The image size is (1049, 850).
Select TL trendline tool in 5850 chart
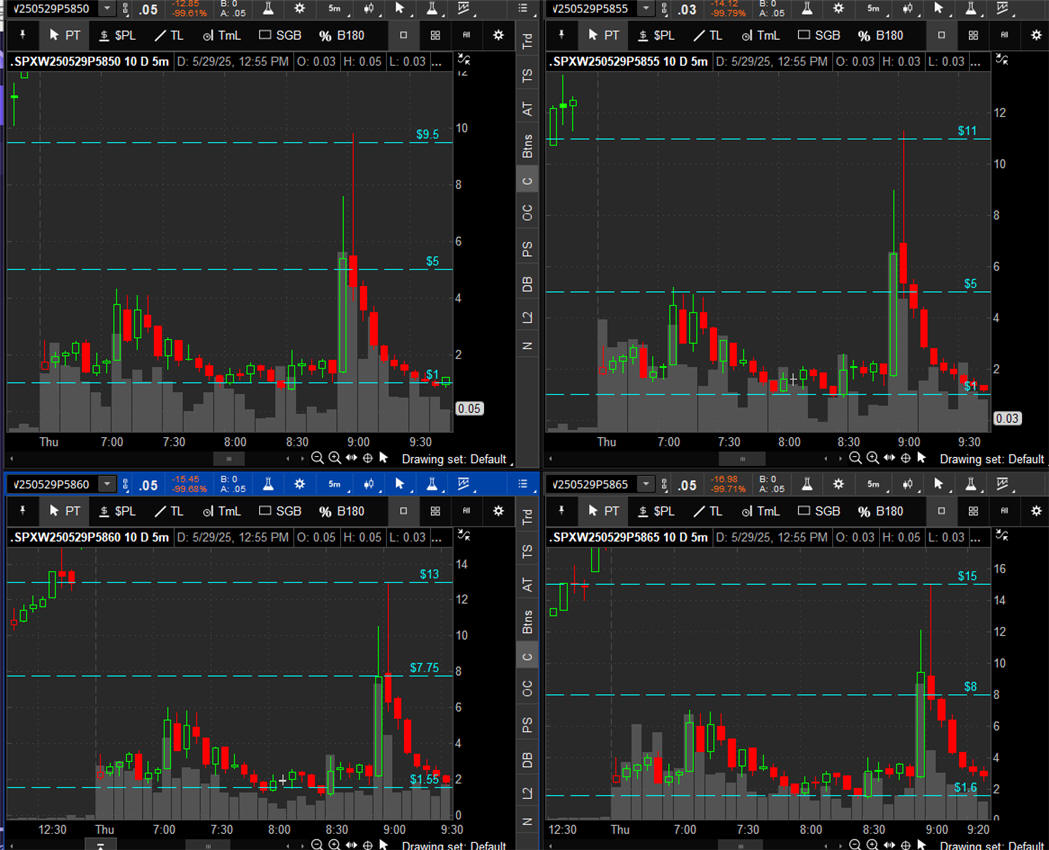[169, 35]
